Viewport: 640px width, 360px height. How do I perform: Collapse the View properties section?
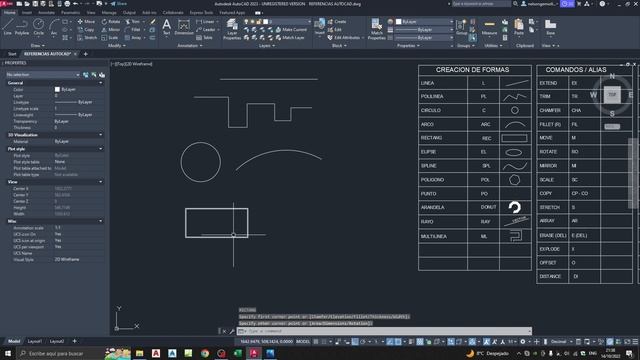tap(101, 182)
